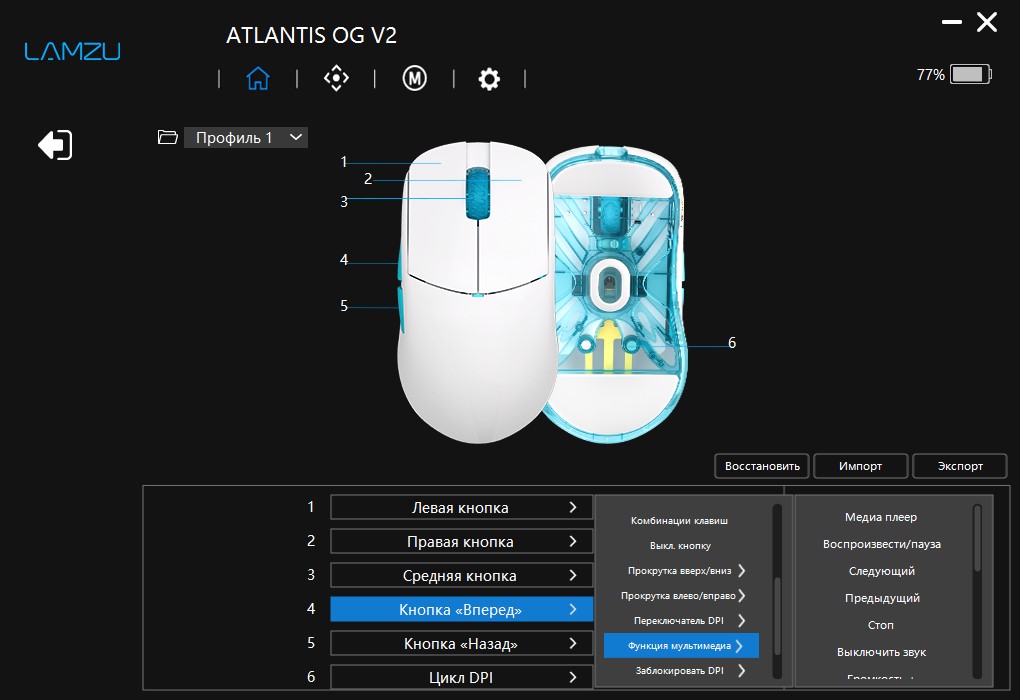1020x700 pixels.
Task: Select Предыдущий media option
Action: pyautogui.click(x=882, y=598)
